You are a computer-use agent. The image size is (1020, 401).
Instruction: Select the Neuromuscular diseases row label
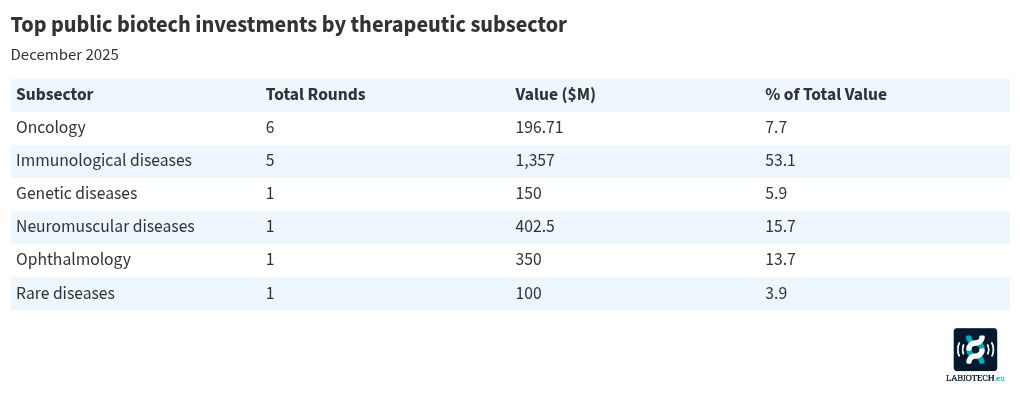click(x=105, y=227)
